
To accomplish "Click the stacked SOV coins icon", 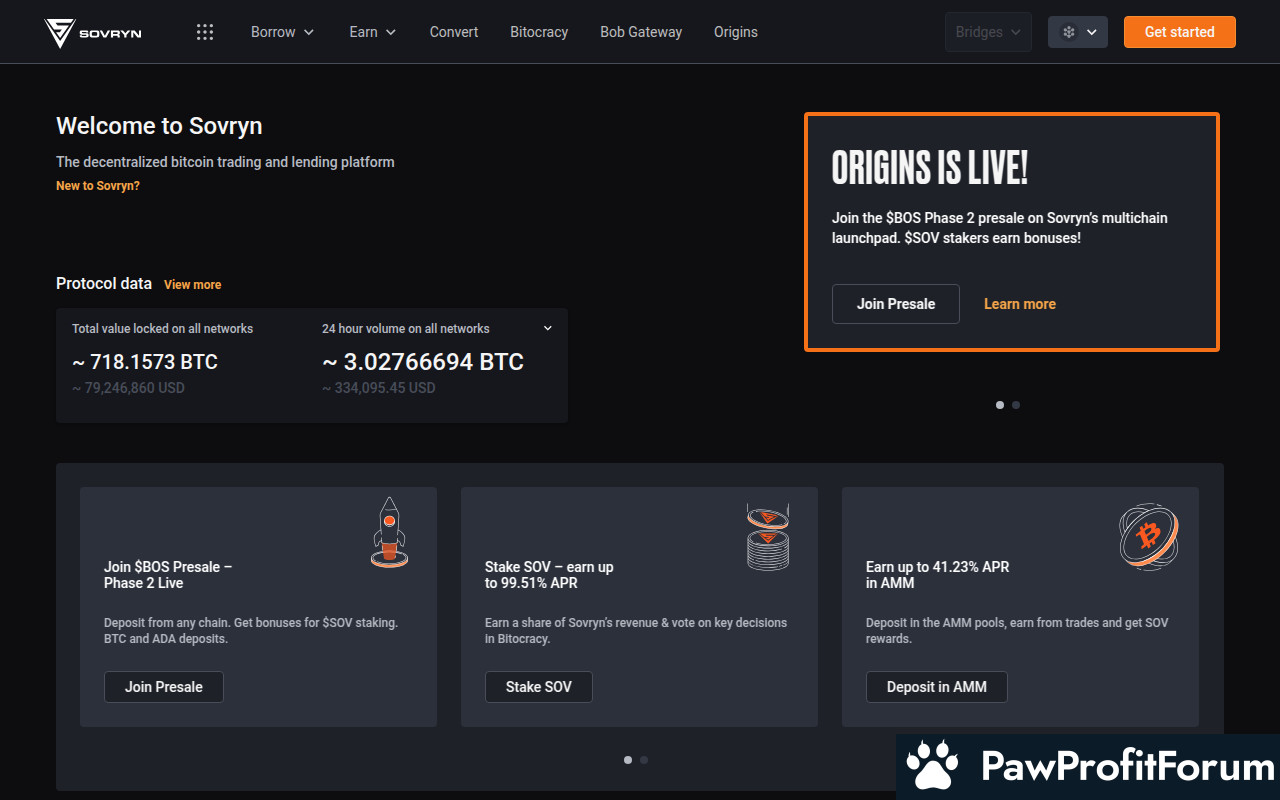I will [x=767, y=537].
